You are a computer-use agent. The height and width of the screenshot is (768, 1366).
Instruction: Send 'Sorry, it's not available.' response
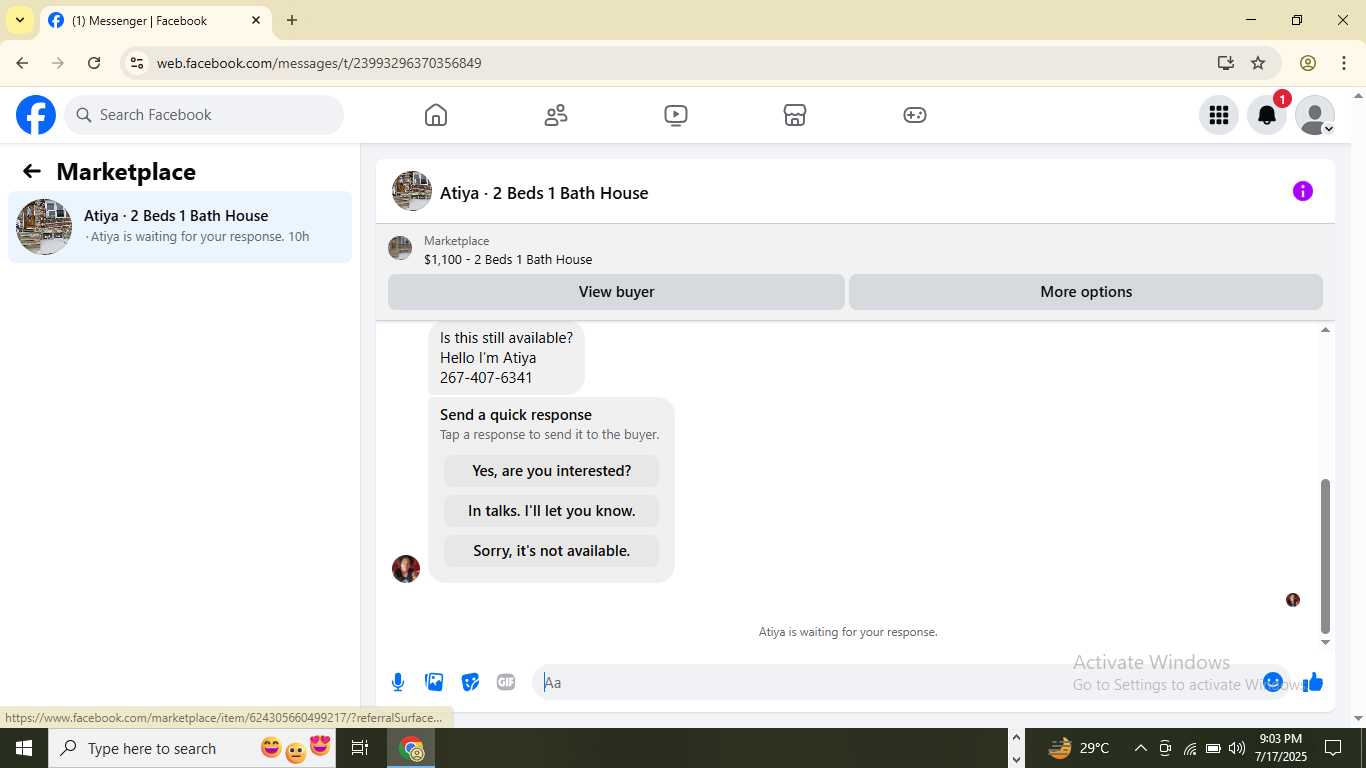click(x=552, y=551)
